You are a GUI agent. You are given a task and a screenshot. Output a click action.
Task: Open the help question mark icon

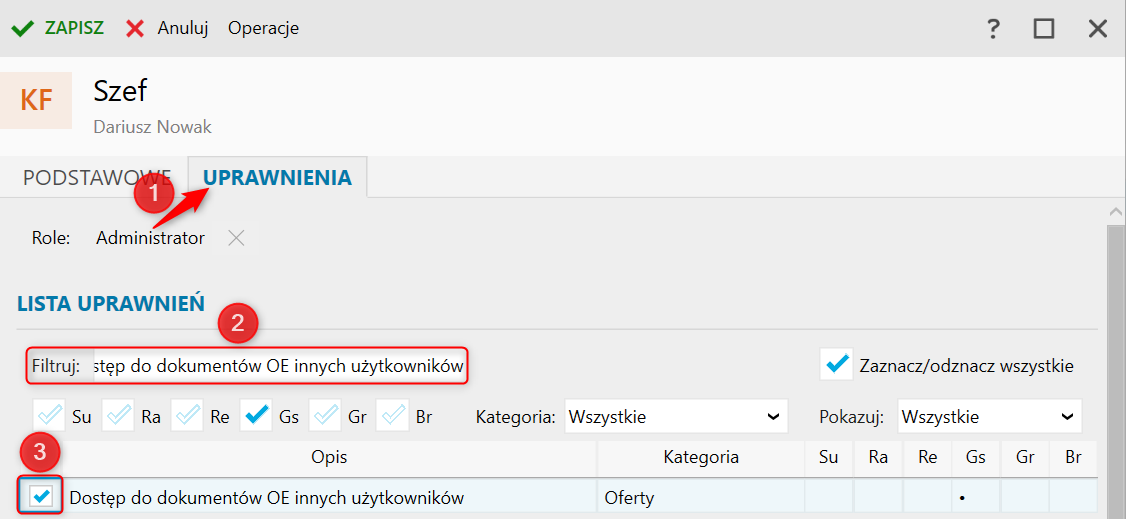pyautogui.click(x=993, y=29)
